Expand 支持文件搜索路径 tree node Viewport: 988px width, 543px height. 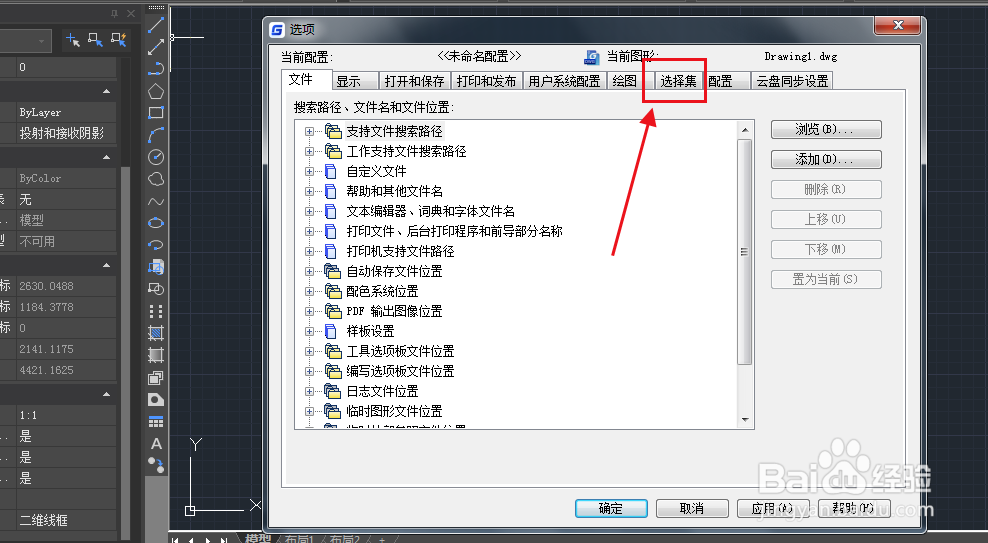[x=309, y=131]
